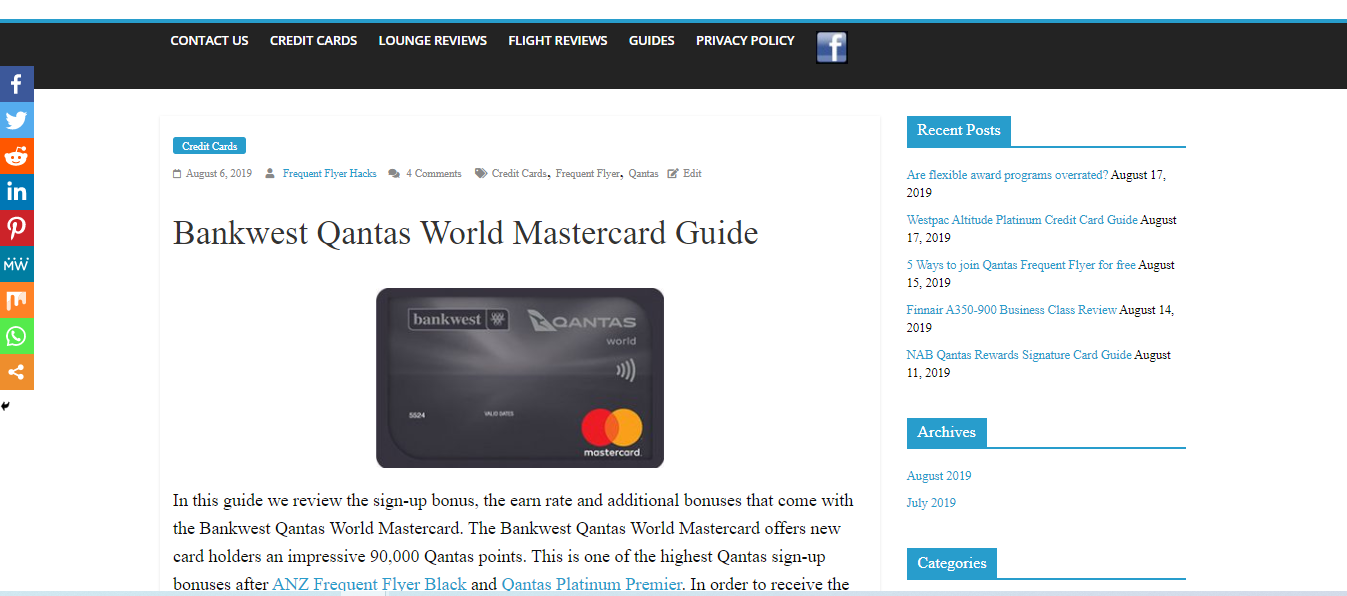
Task: Hide the social share sidebar arrow
Action: [x=5, y=406]
